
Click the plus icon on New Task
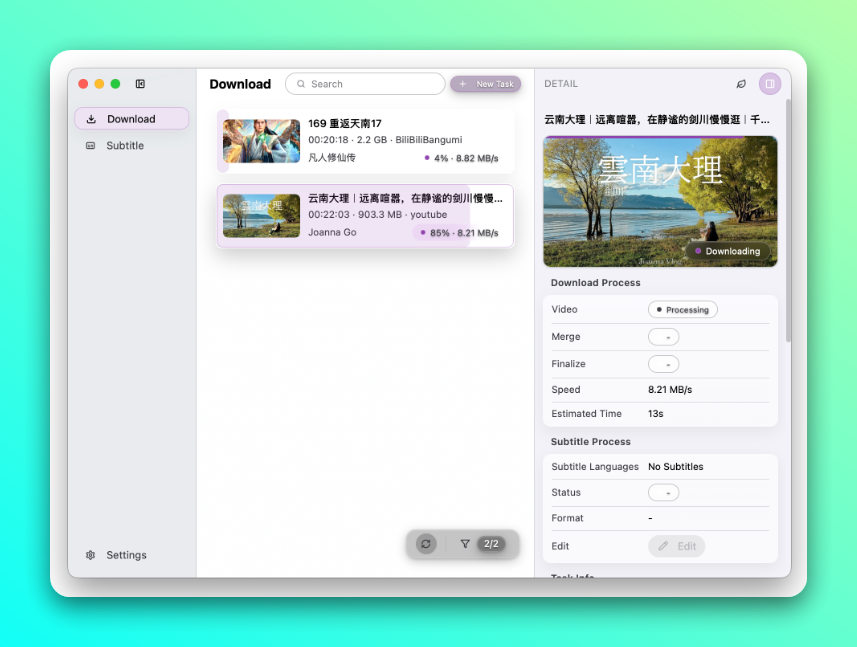pos(463,84)
